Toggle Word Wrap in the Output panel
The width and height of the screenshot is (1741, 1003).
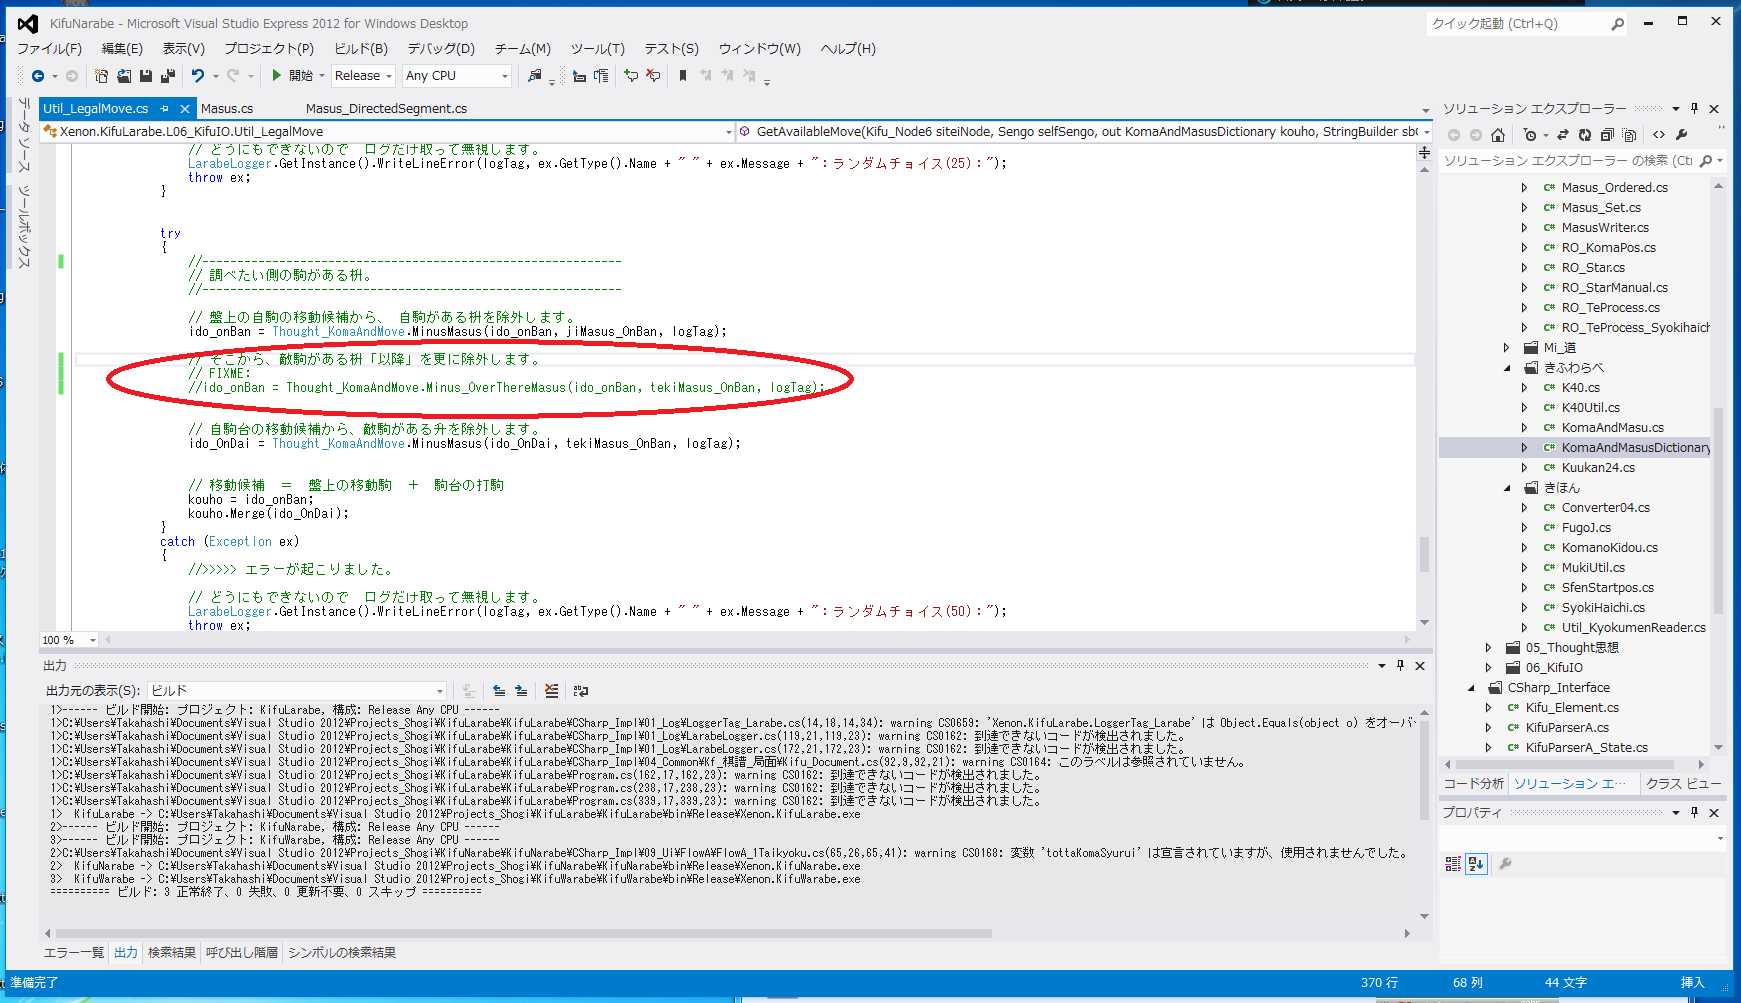[x=581, y=691]
